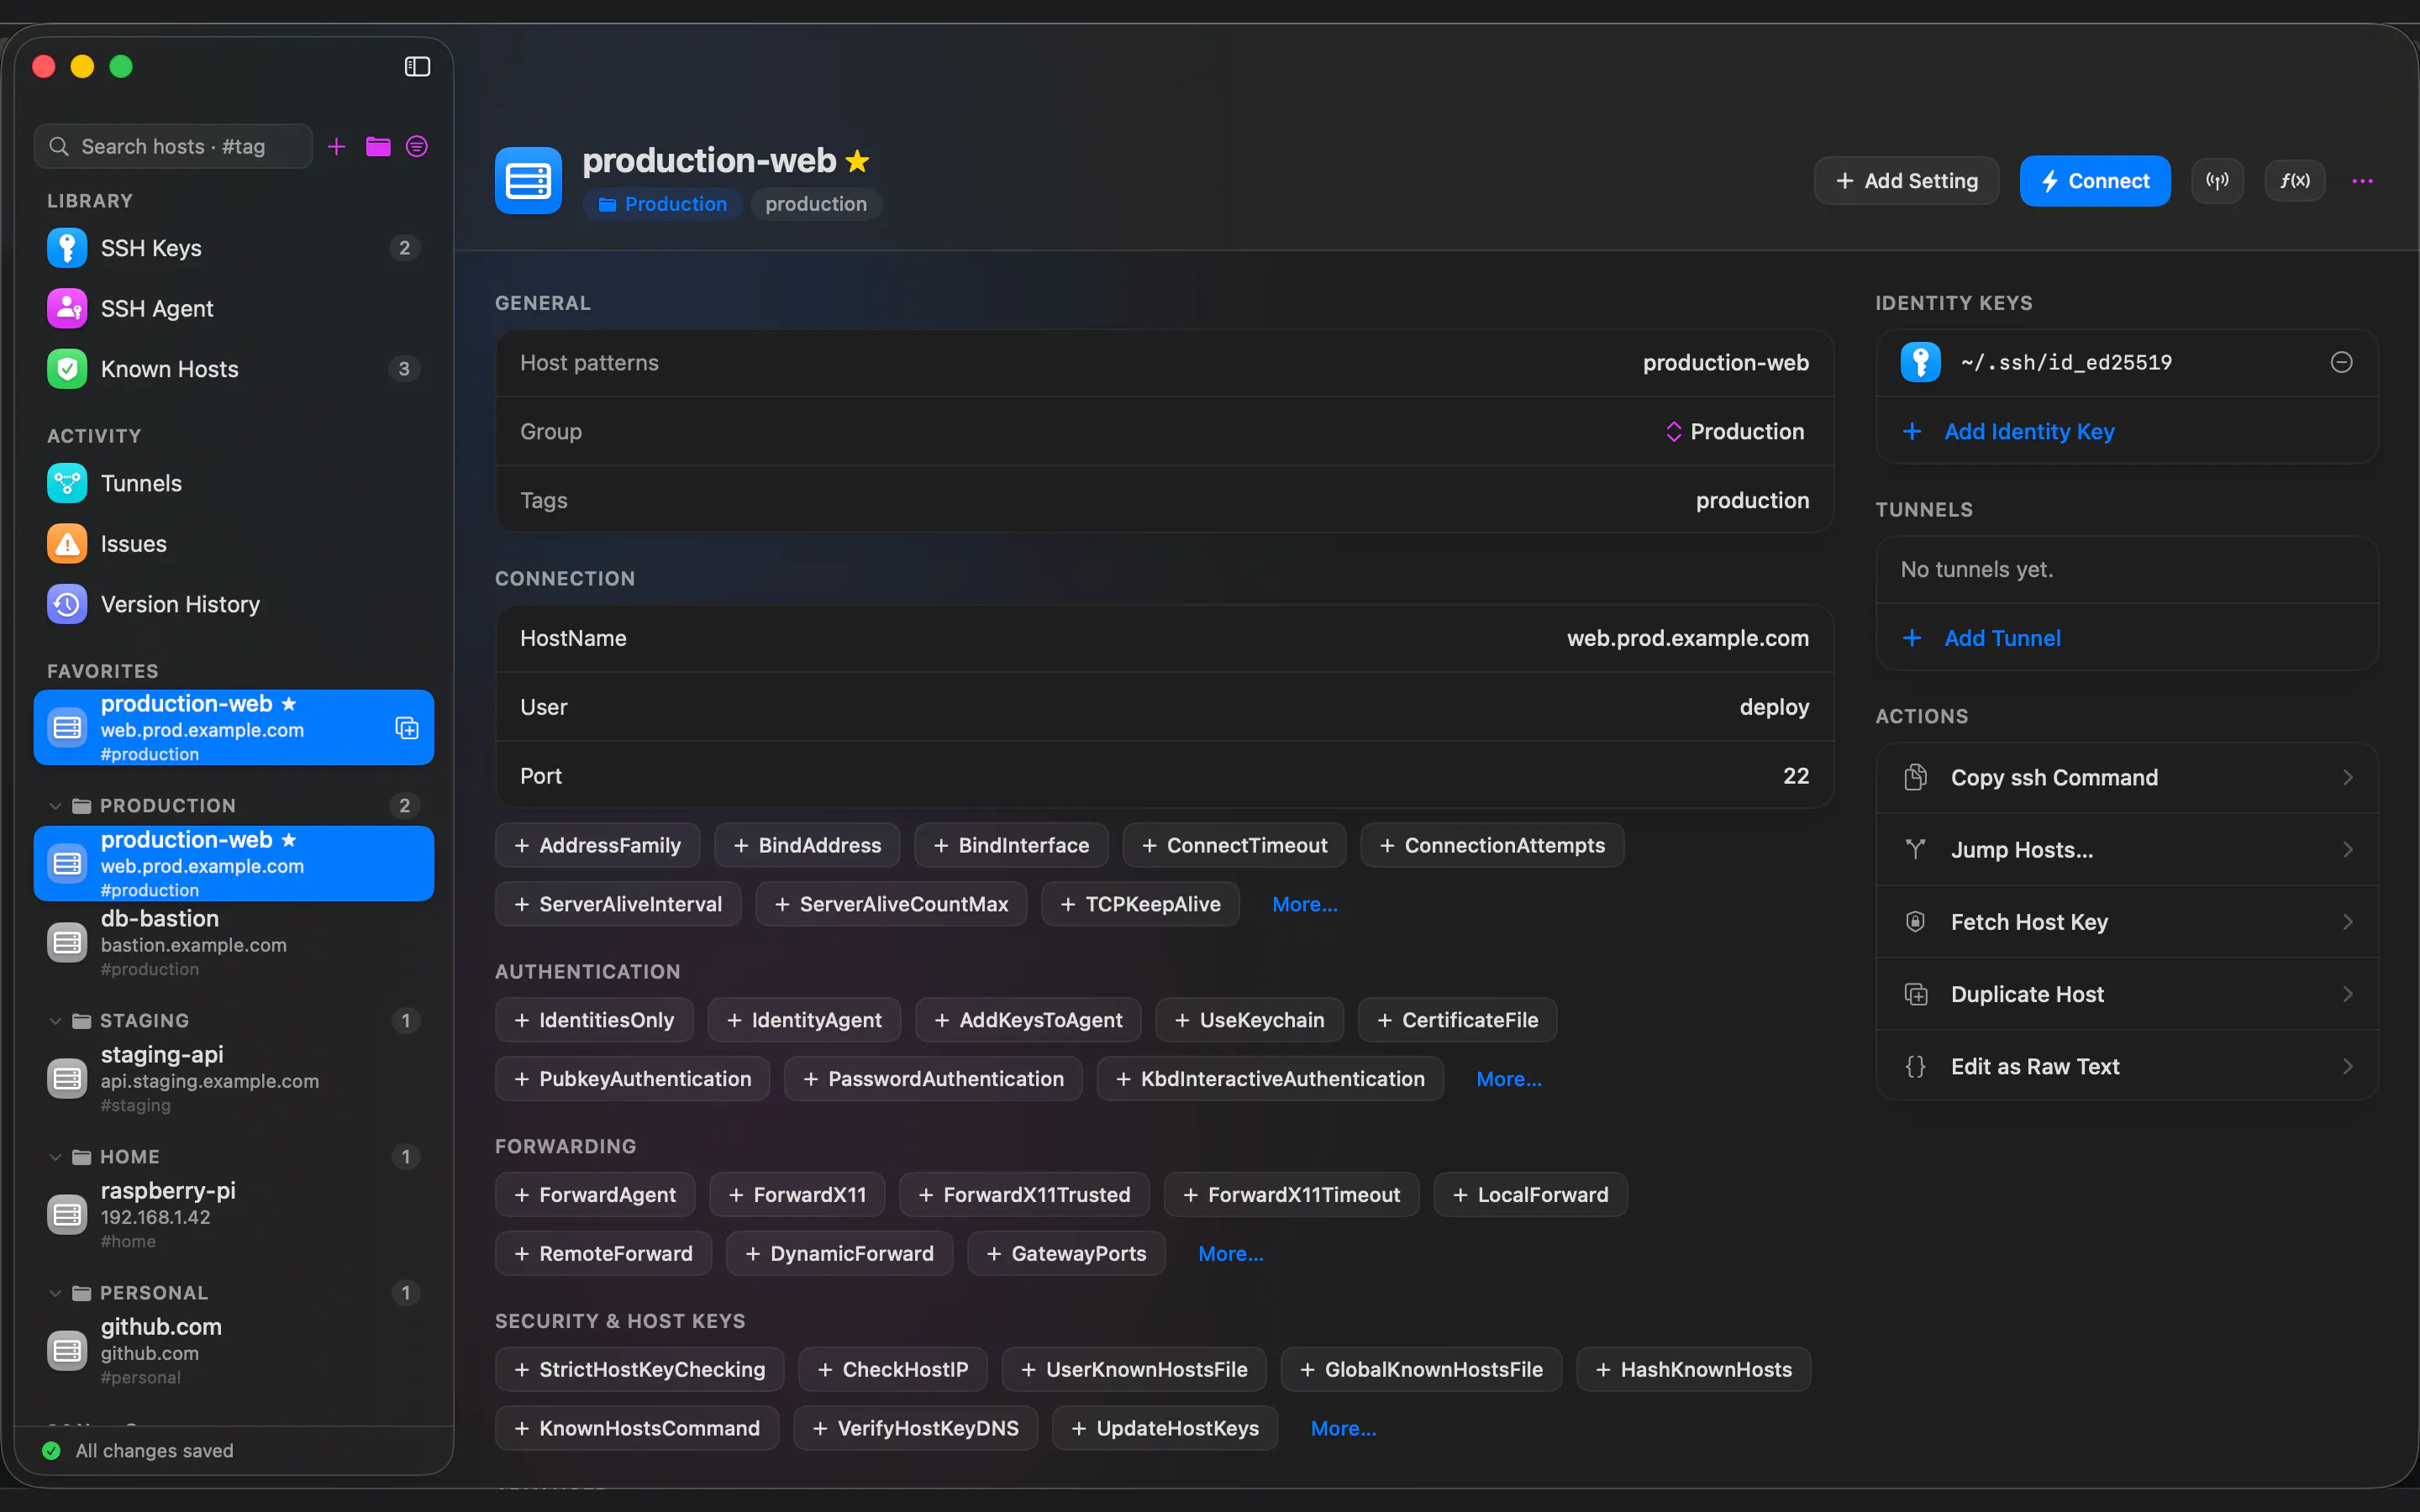Open the Group Production dropdown
The image size is (2420, 1512).
point(1735,431)
